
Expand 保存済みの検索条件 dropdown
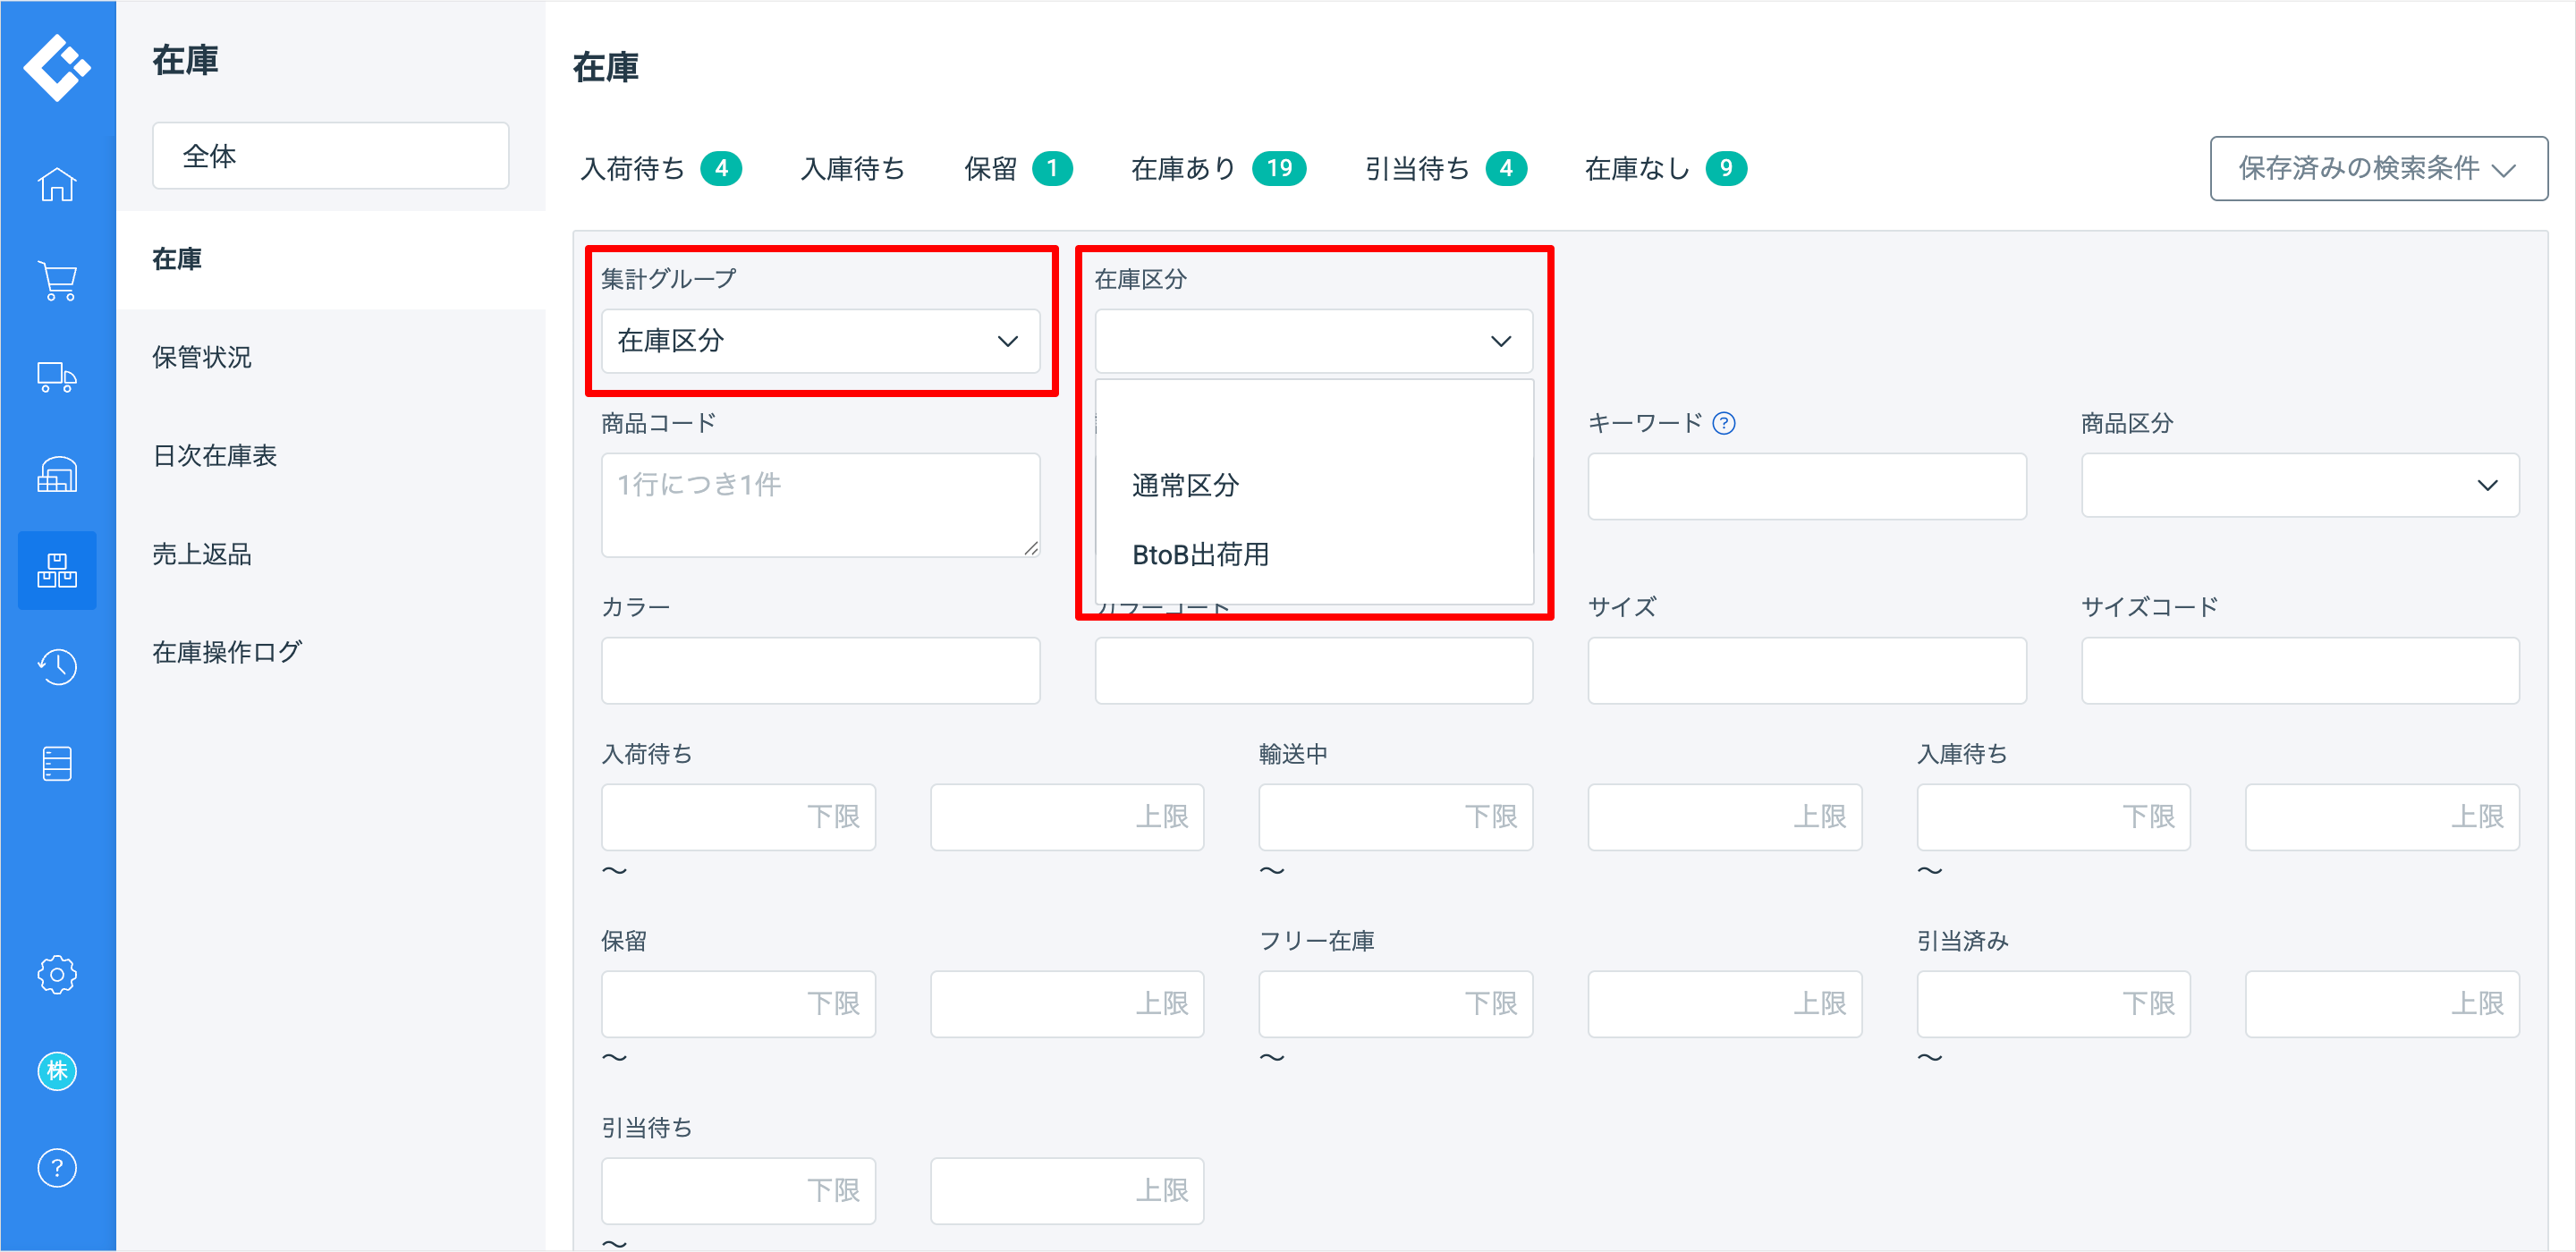coord(2377,168)
